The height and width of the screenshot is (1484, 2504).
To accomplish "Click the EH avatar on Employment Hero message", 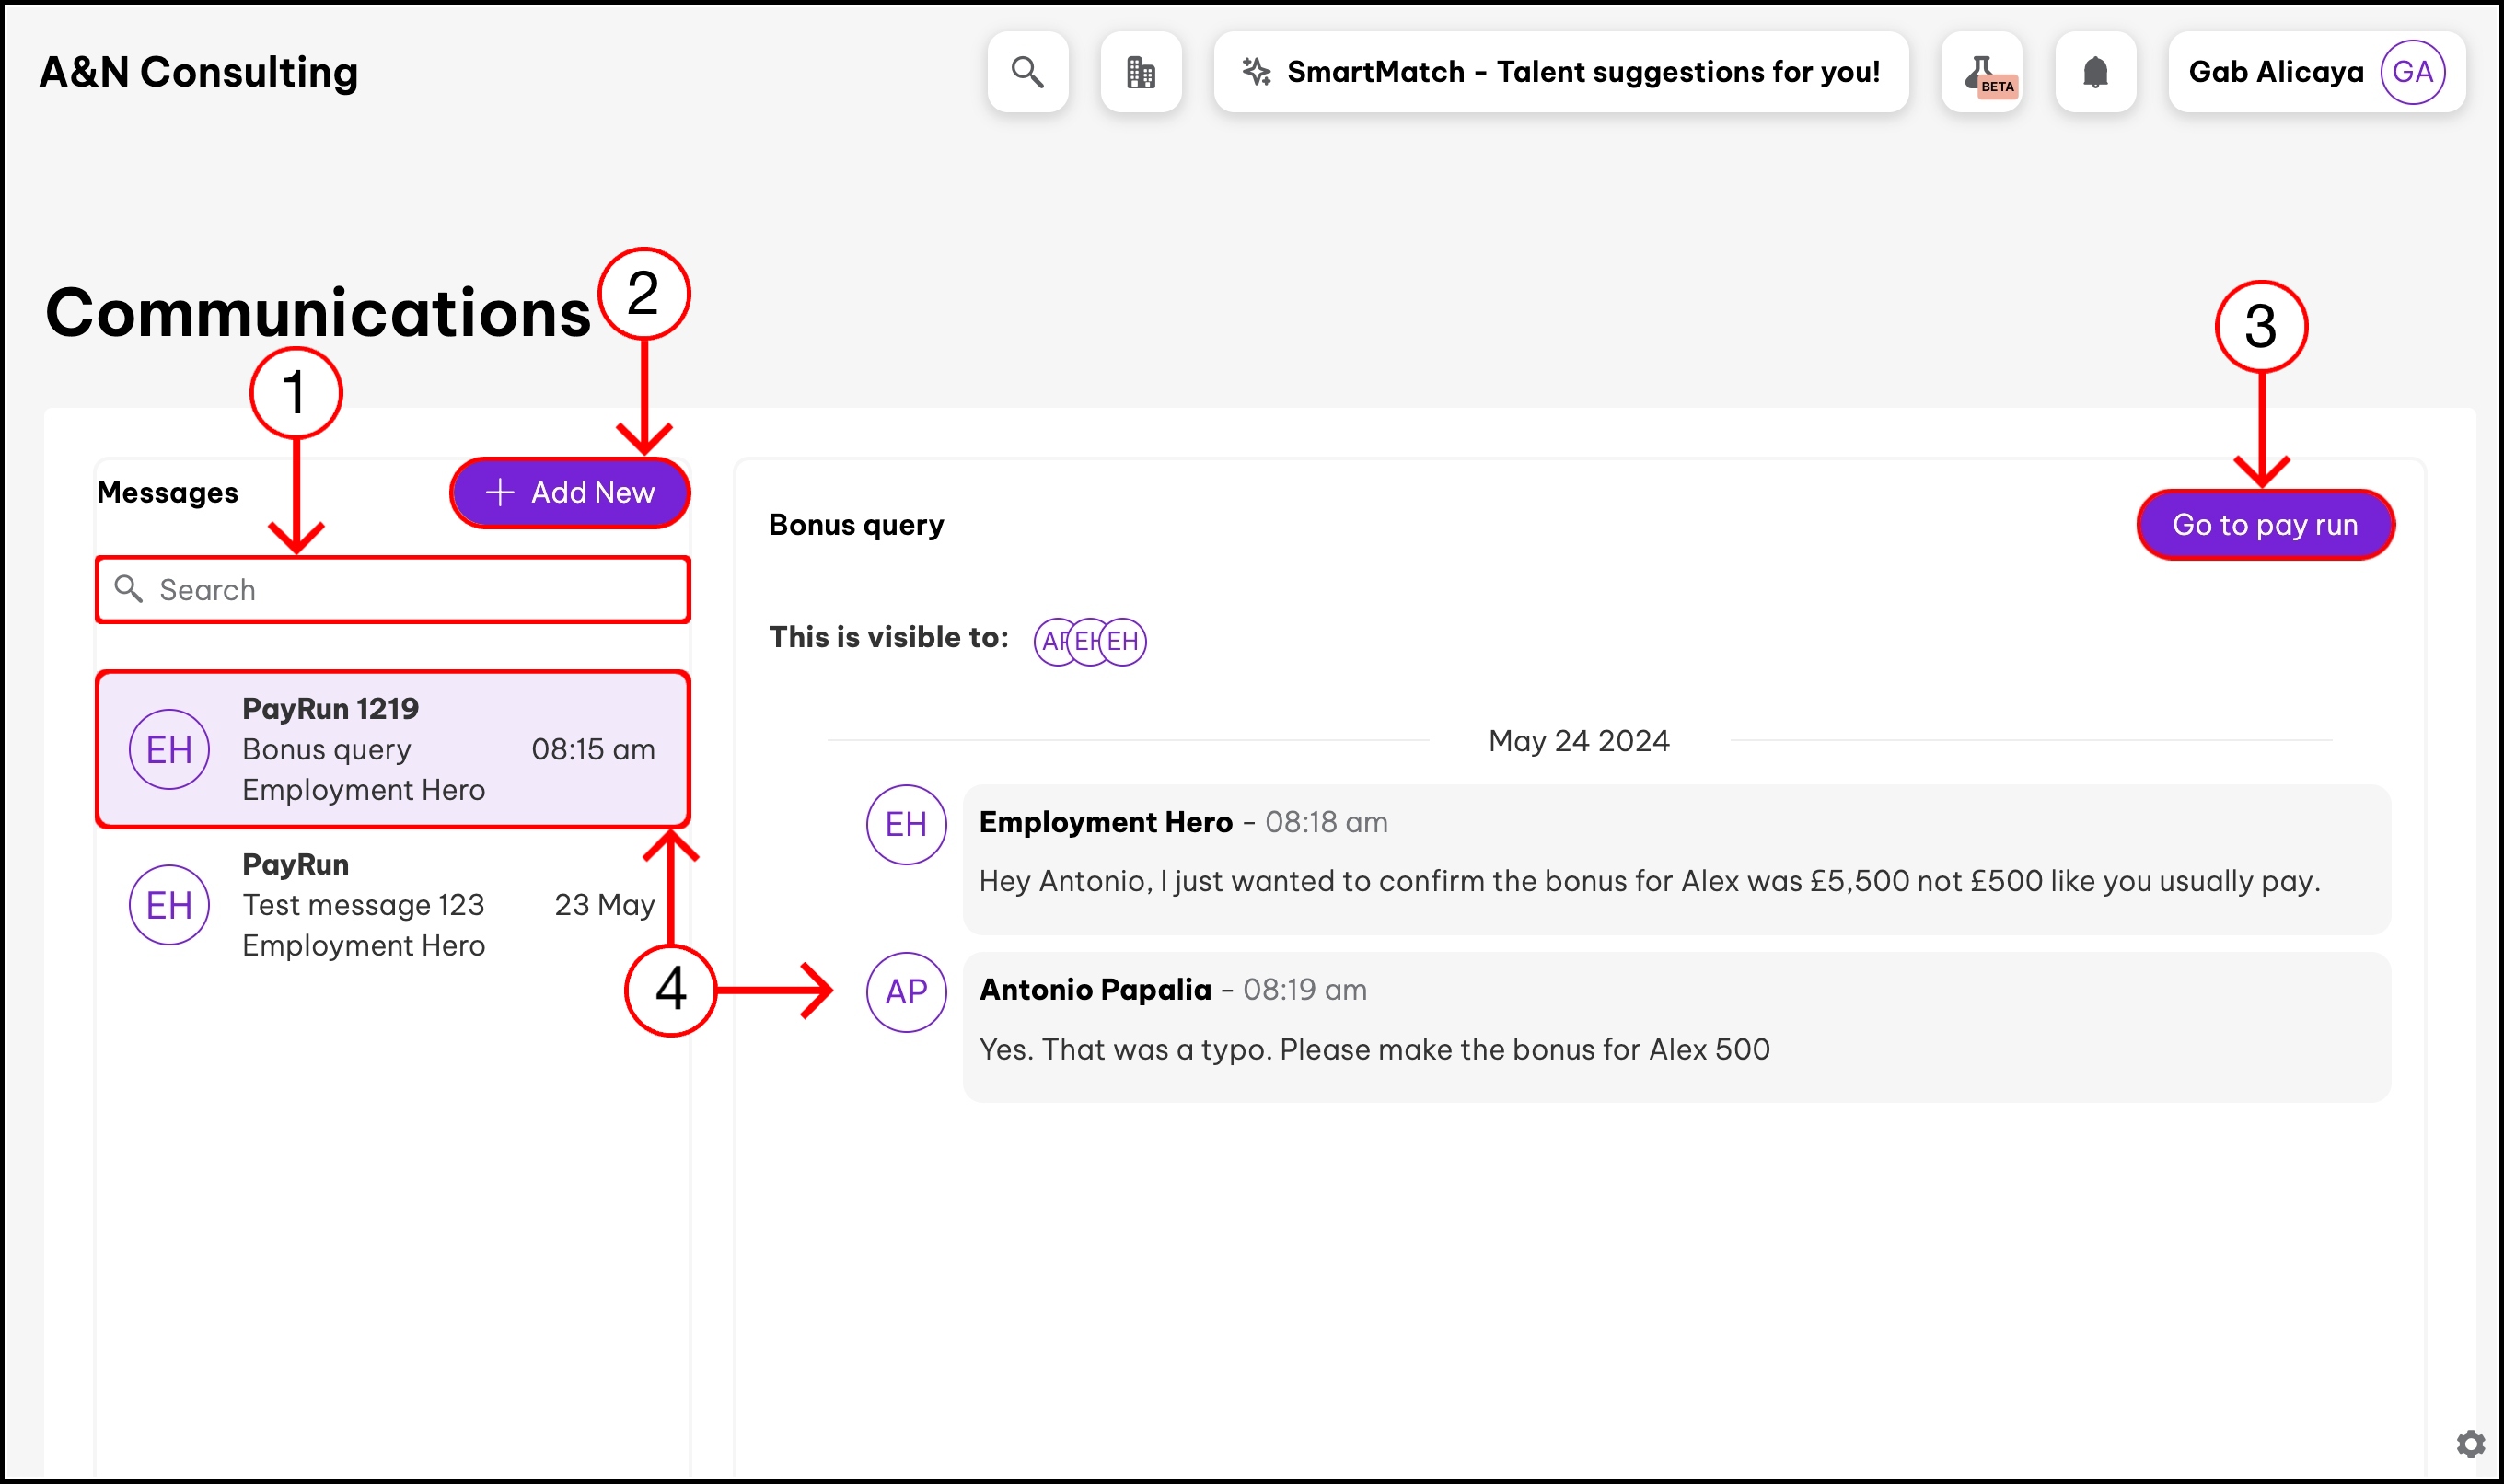I will [x=906, y=824].
